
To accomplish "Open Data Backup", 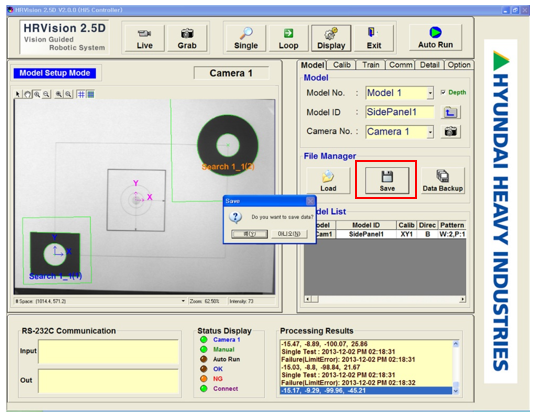I will point(443,181).
